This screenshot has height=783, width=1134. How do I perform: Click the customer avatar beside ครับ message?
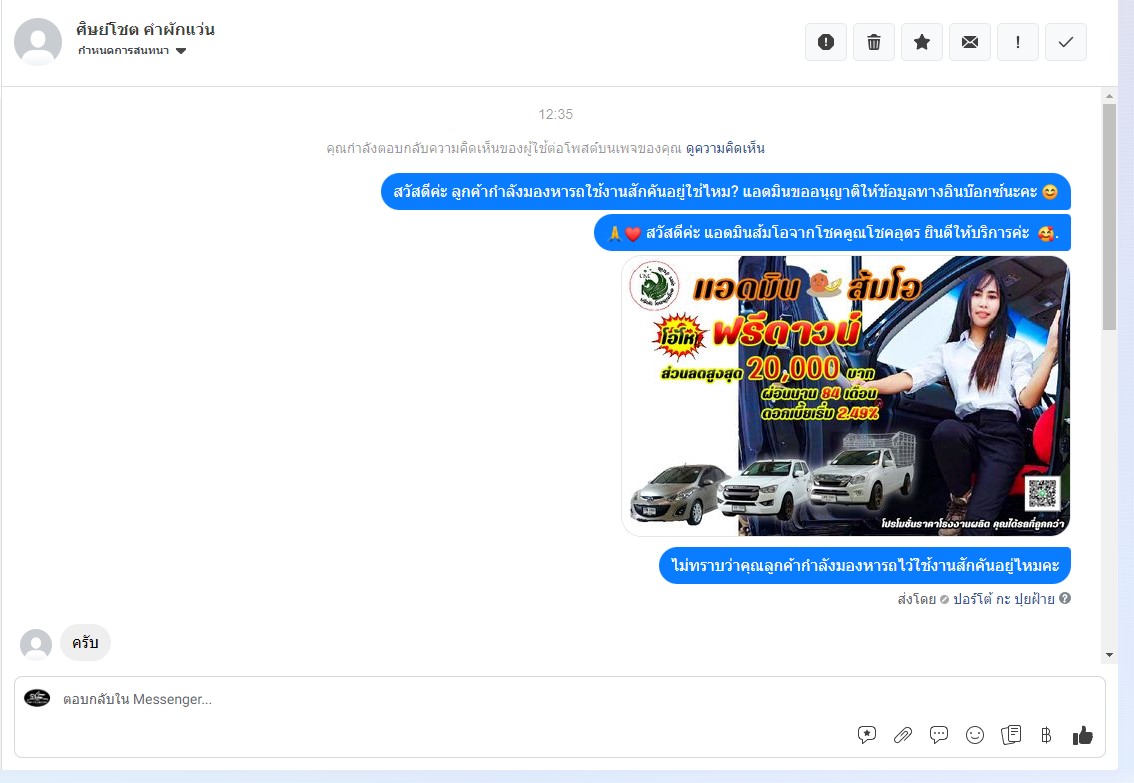point(36,644)
